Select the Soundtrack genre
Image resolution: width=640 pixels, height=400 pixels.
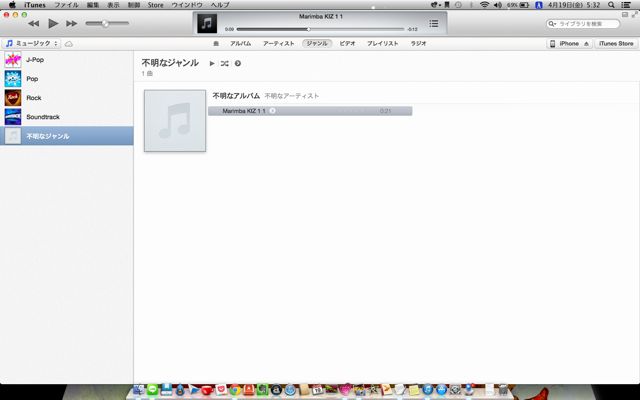(x=67, y=117)
